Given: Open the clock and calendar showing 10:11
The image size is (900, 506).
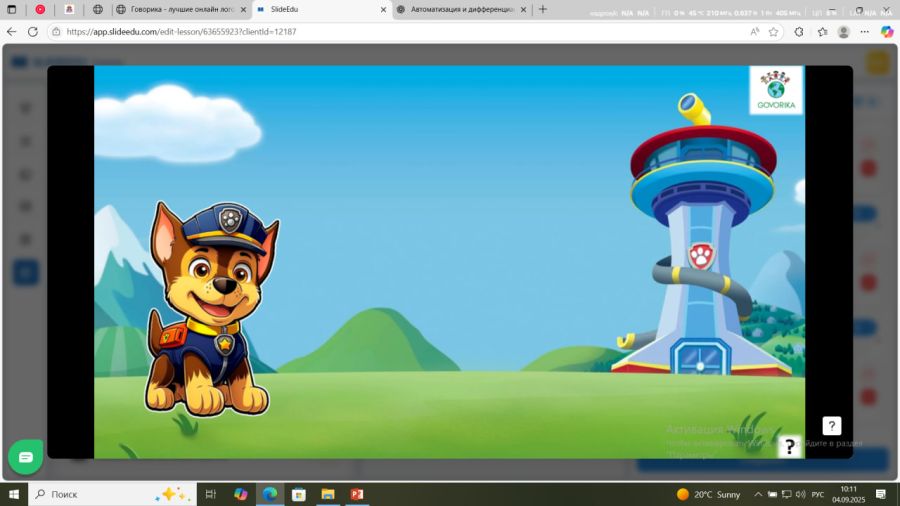Looking at the screenshot, I should tap(848, 494).
